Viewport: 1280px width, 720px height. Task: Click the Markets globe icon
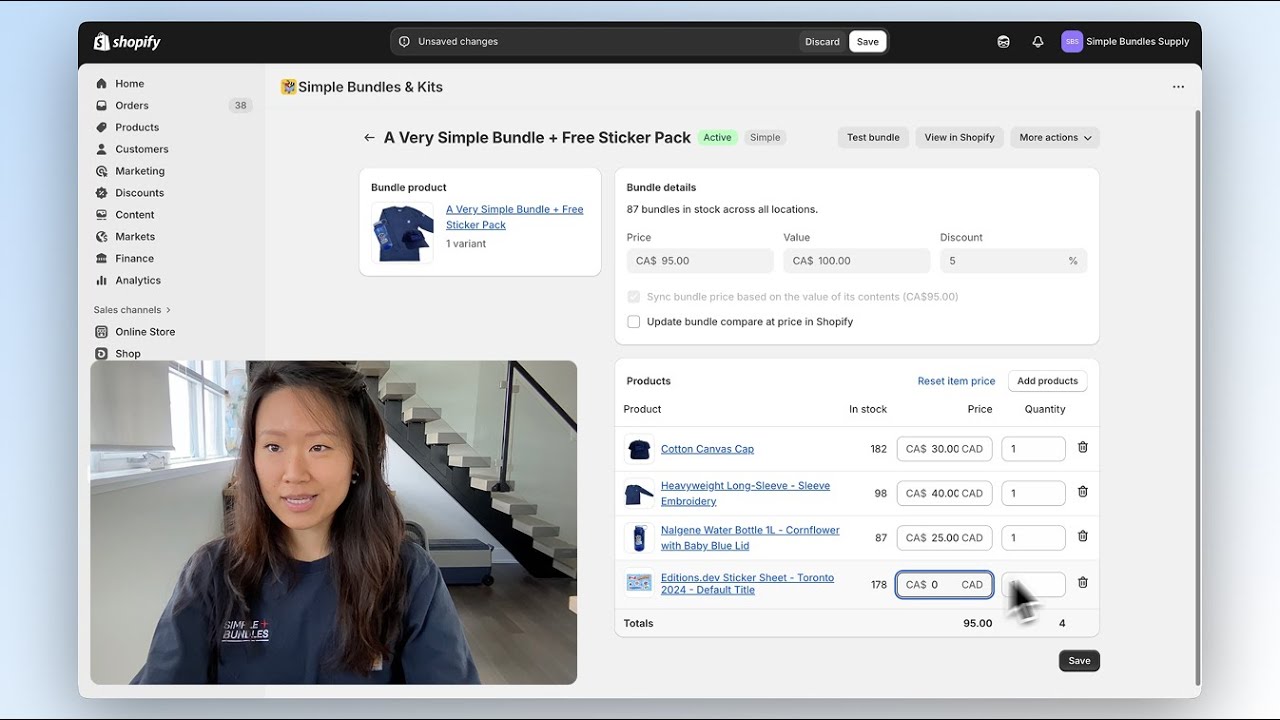[x=101, y=237]
